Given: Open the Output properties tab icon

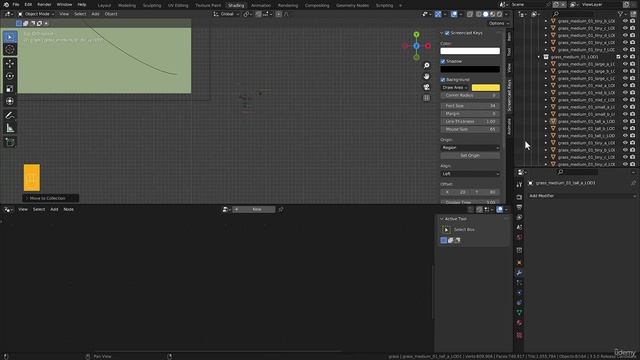Looking at the screenshot, I should tap(519, 207).
